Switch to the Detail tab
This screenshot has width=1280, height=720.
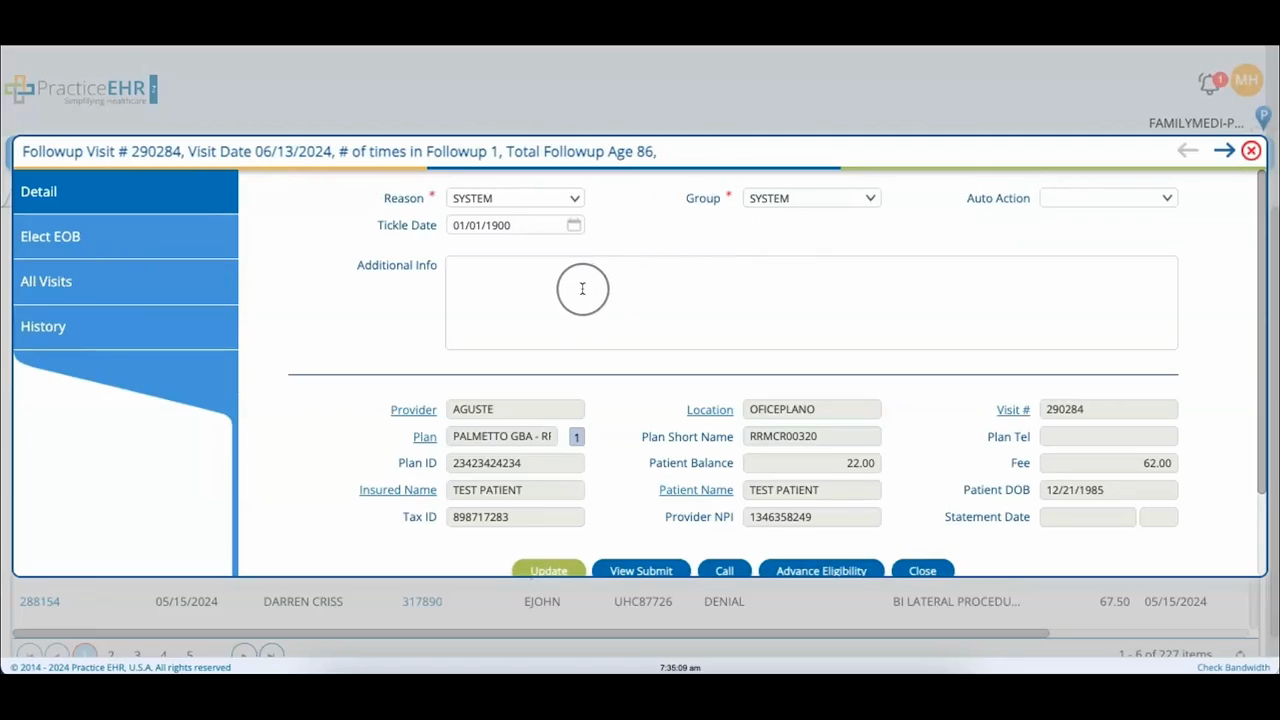(x=125, y=191)
